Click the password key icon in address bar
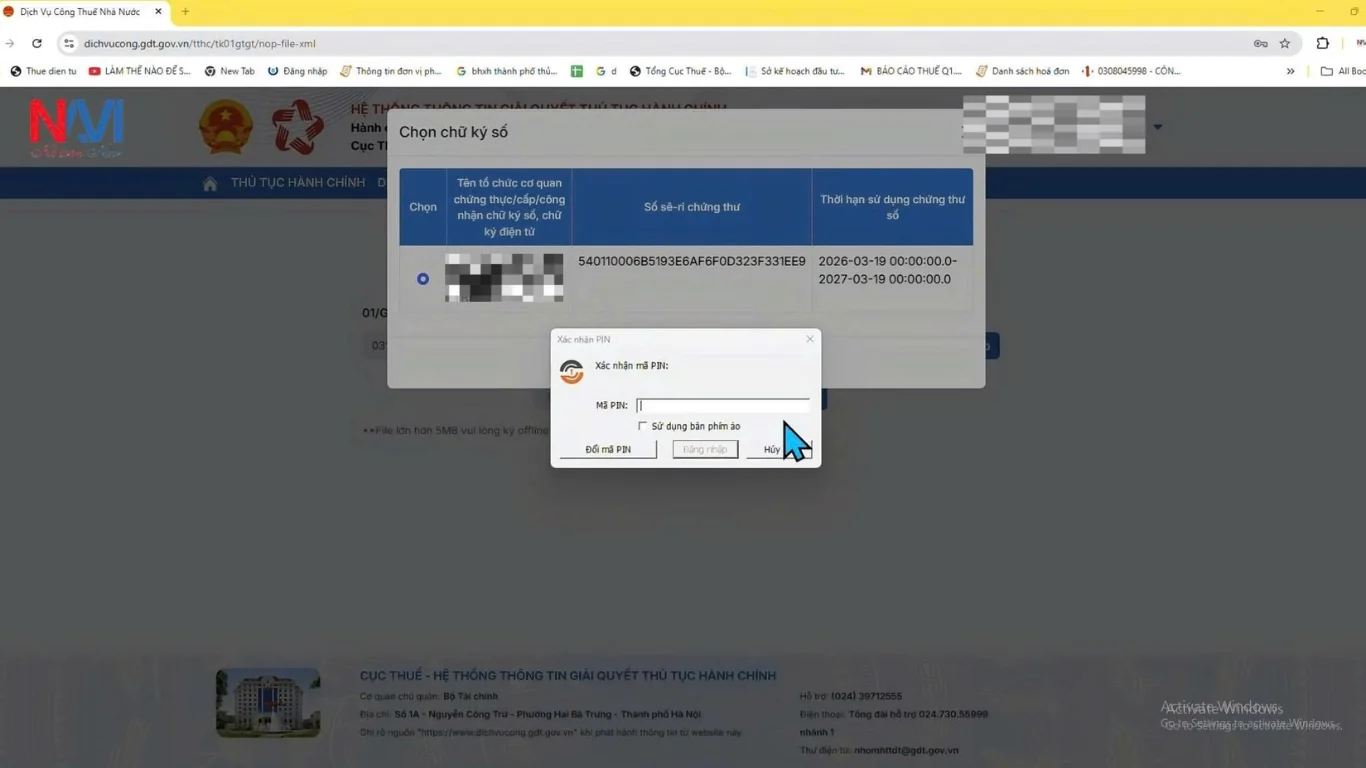The width and height of the screenshot is (1366, 768). point(1260,44)
